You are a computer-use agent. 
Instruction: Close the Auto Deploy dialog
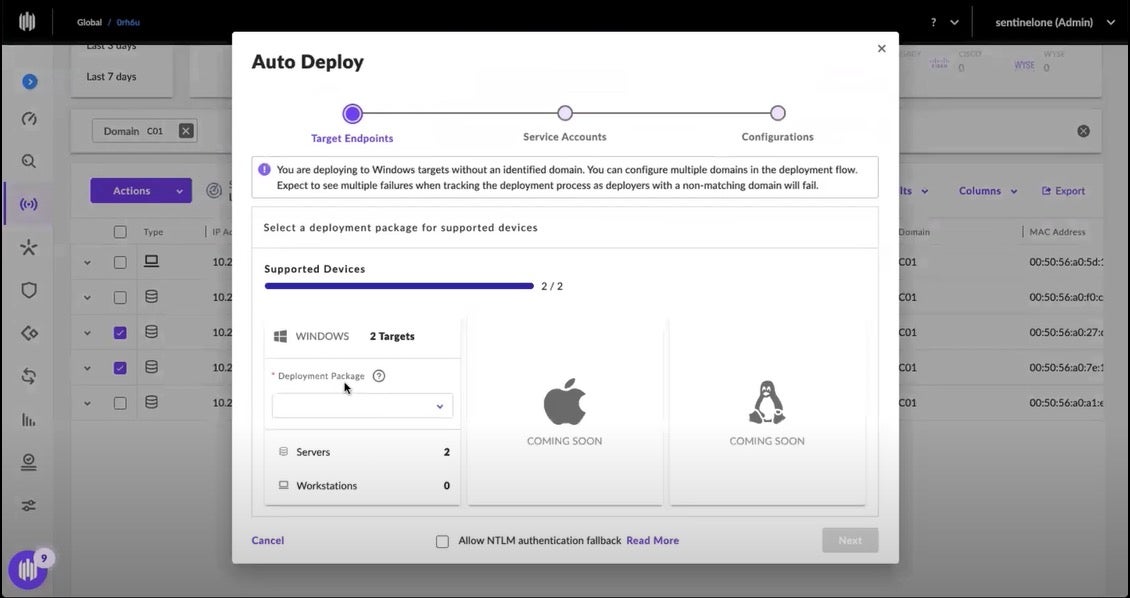pyautogui.click(x=881, y=49)
